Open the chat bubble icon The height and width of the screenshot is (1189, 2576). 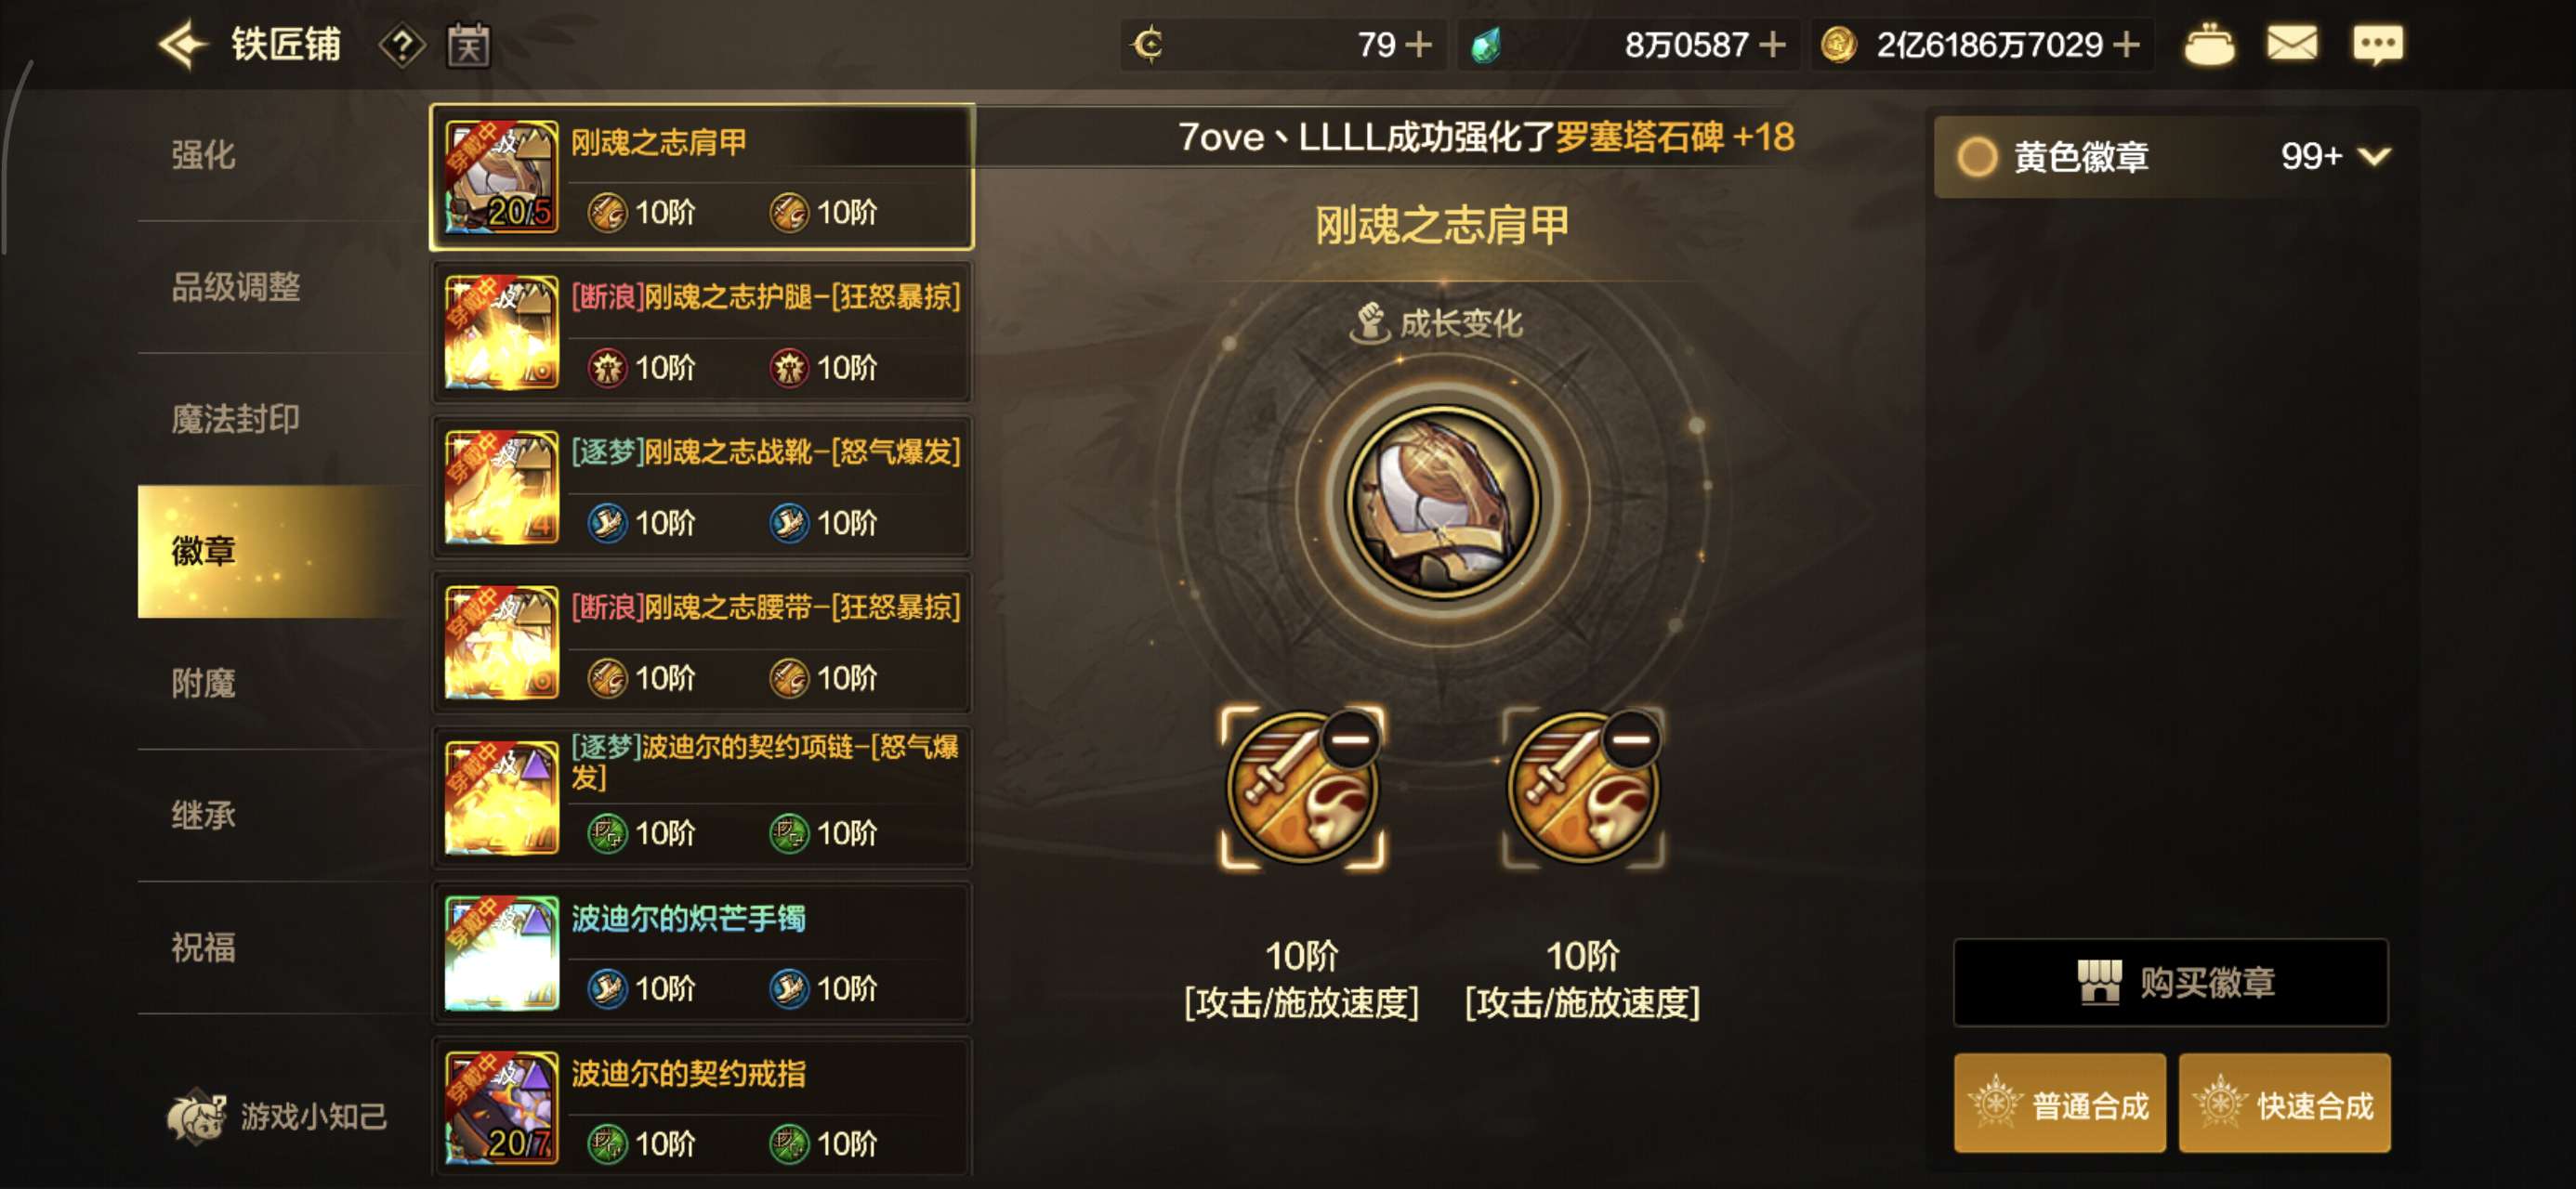click(x=2378, y=45)
